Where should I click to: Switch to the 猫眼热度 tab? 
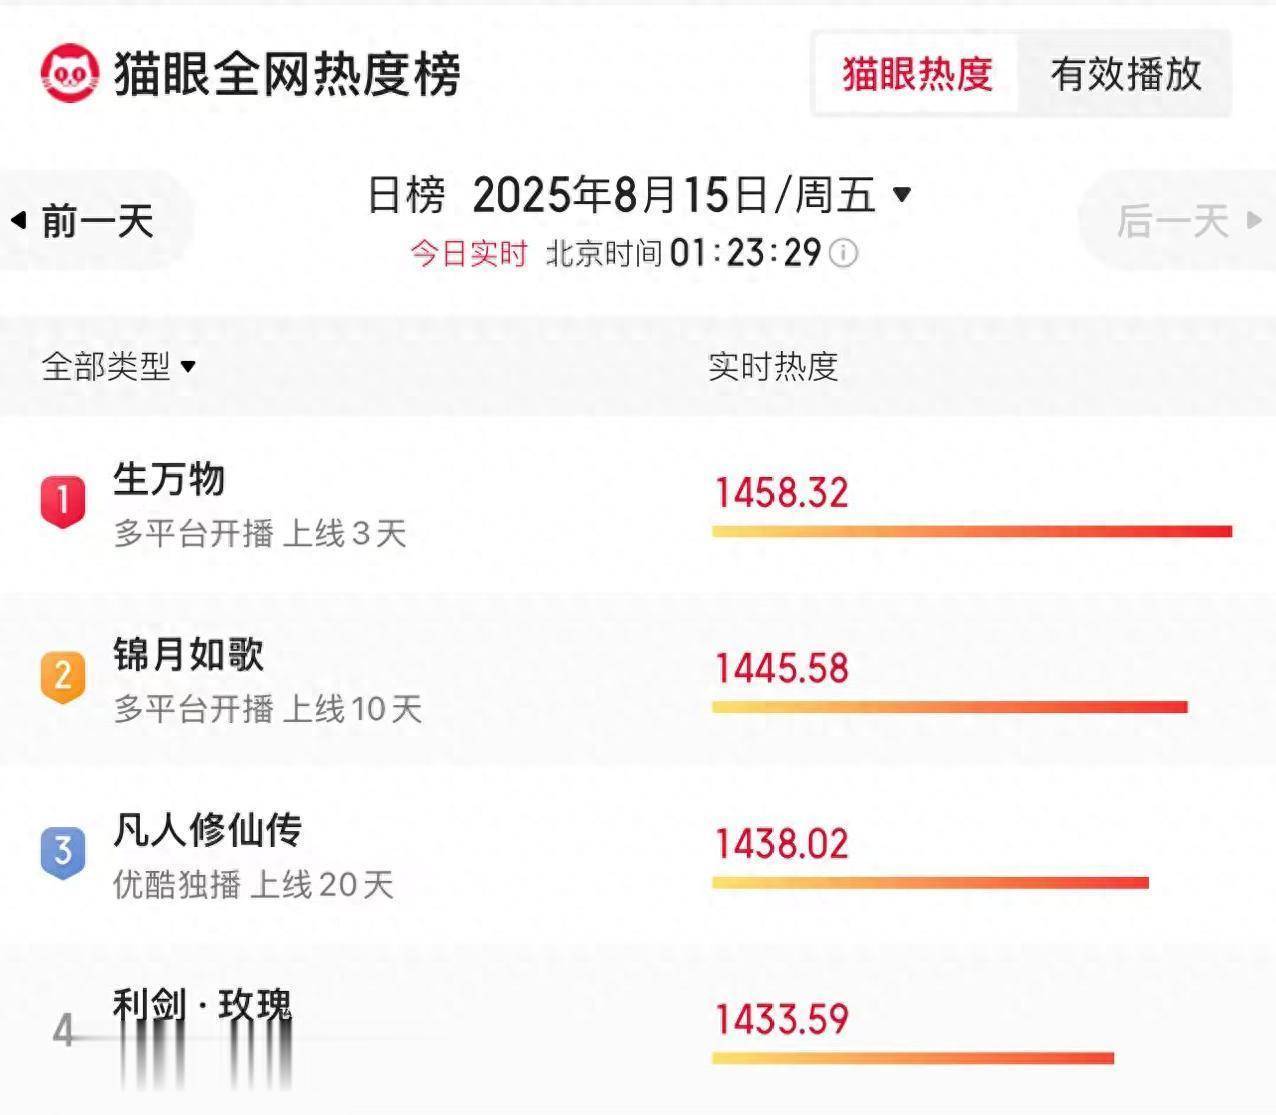pyautogui.click(x=917, y=74)
